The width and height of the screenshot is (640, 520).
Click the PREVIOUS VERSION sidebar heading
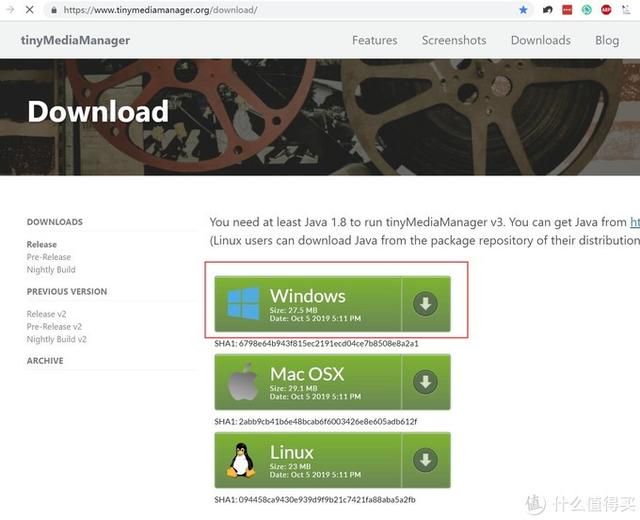click(x=67, y=291)
